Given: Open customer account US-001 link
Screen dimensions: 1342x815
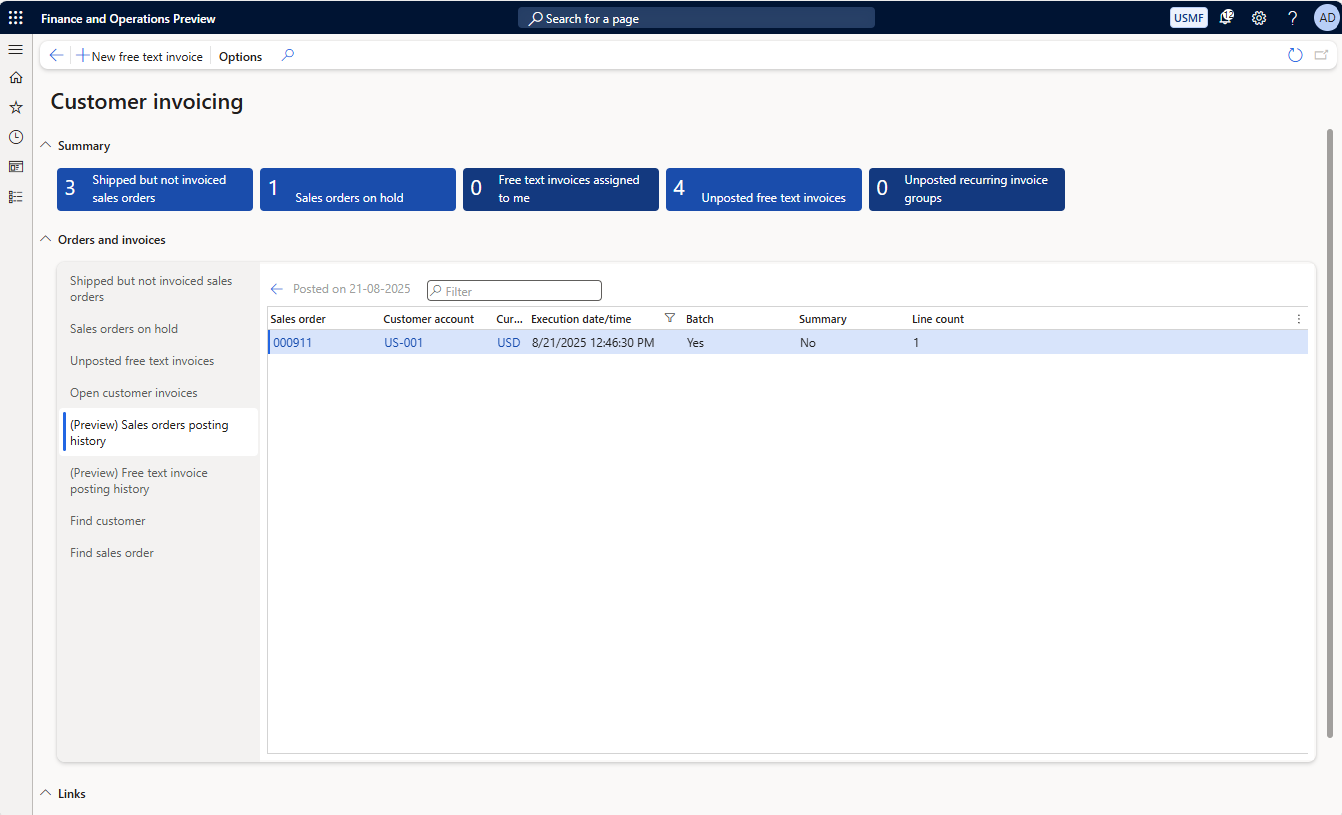Looking at the screenshot, I should pos(403,343).
